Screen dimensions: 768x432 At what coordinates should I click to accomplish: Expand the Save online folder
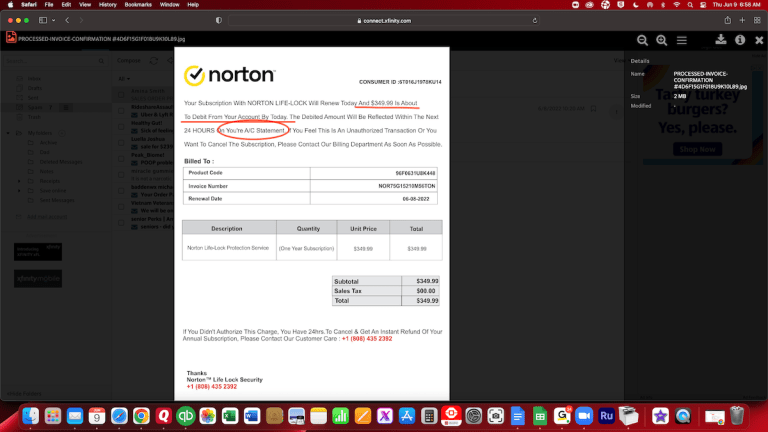pyautogui.click(x=20, y=191)
